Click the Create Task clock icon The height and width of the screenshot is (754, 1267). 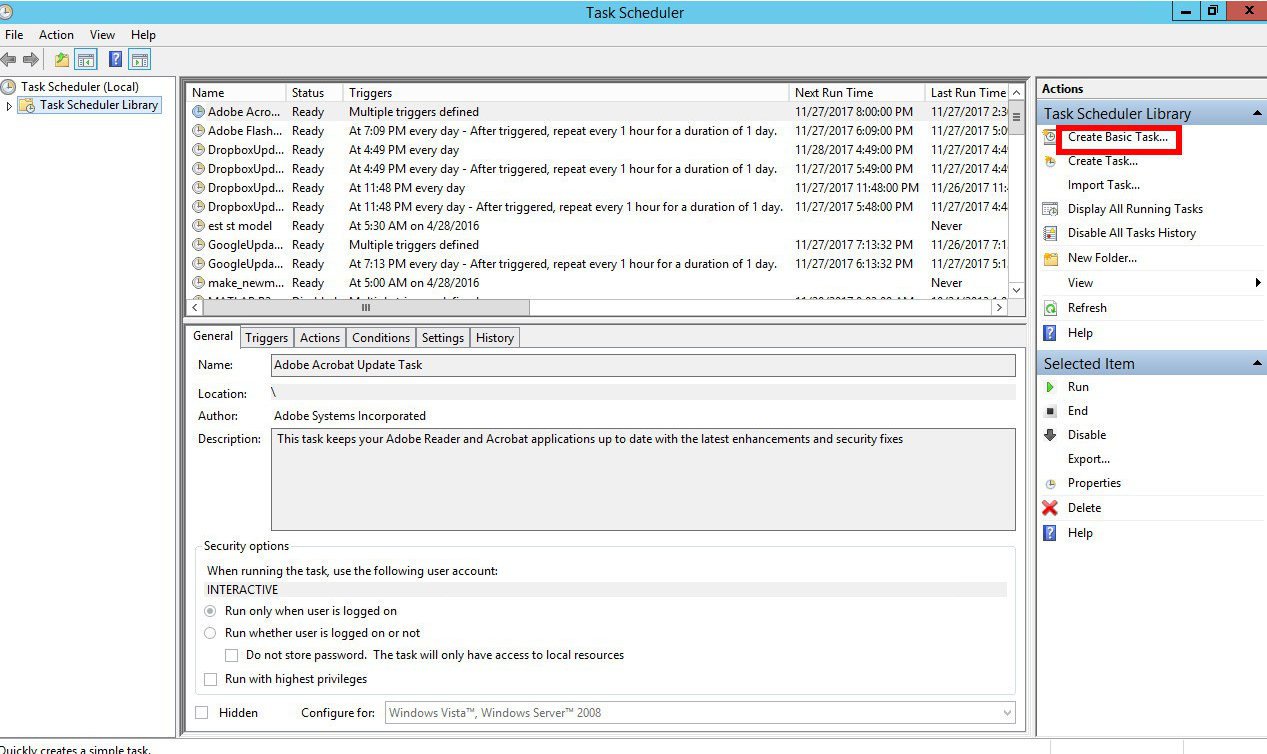pyautogui.click(x=1050, y=161)
